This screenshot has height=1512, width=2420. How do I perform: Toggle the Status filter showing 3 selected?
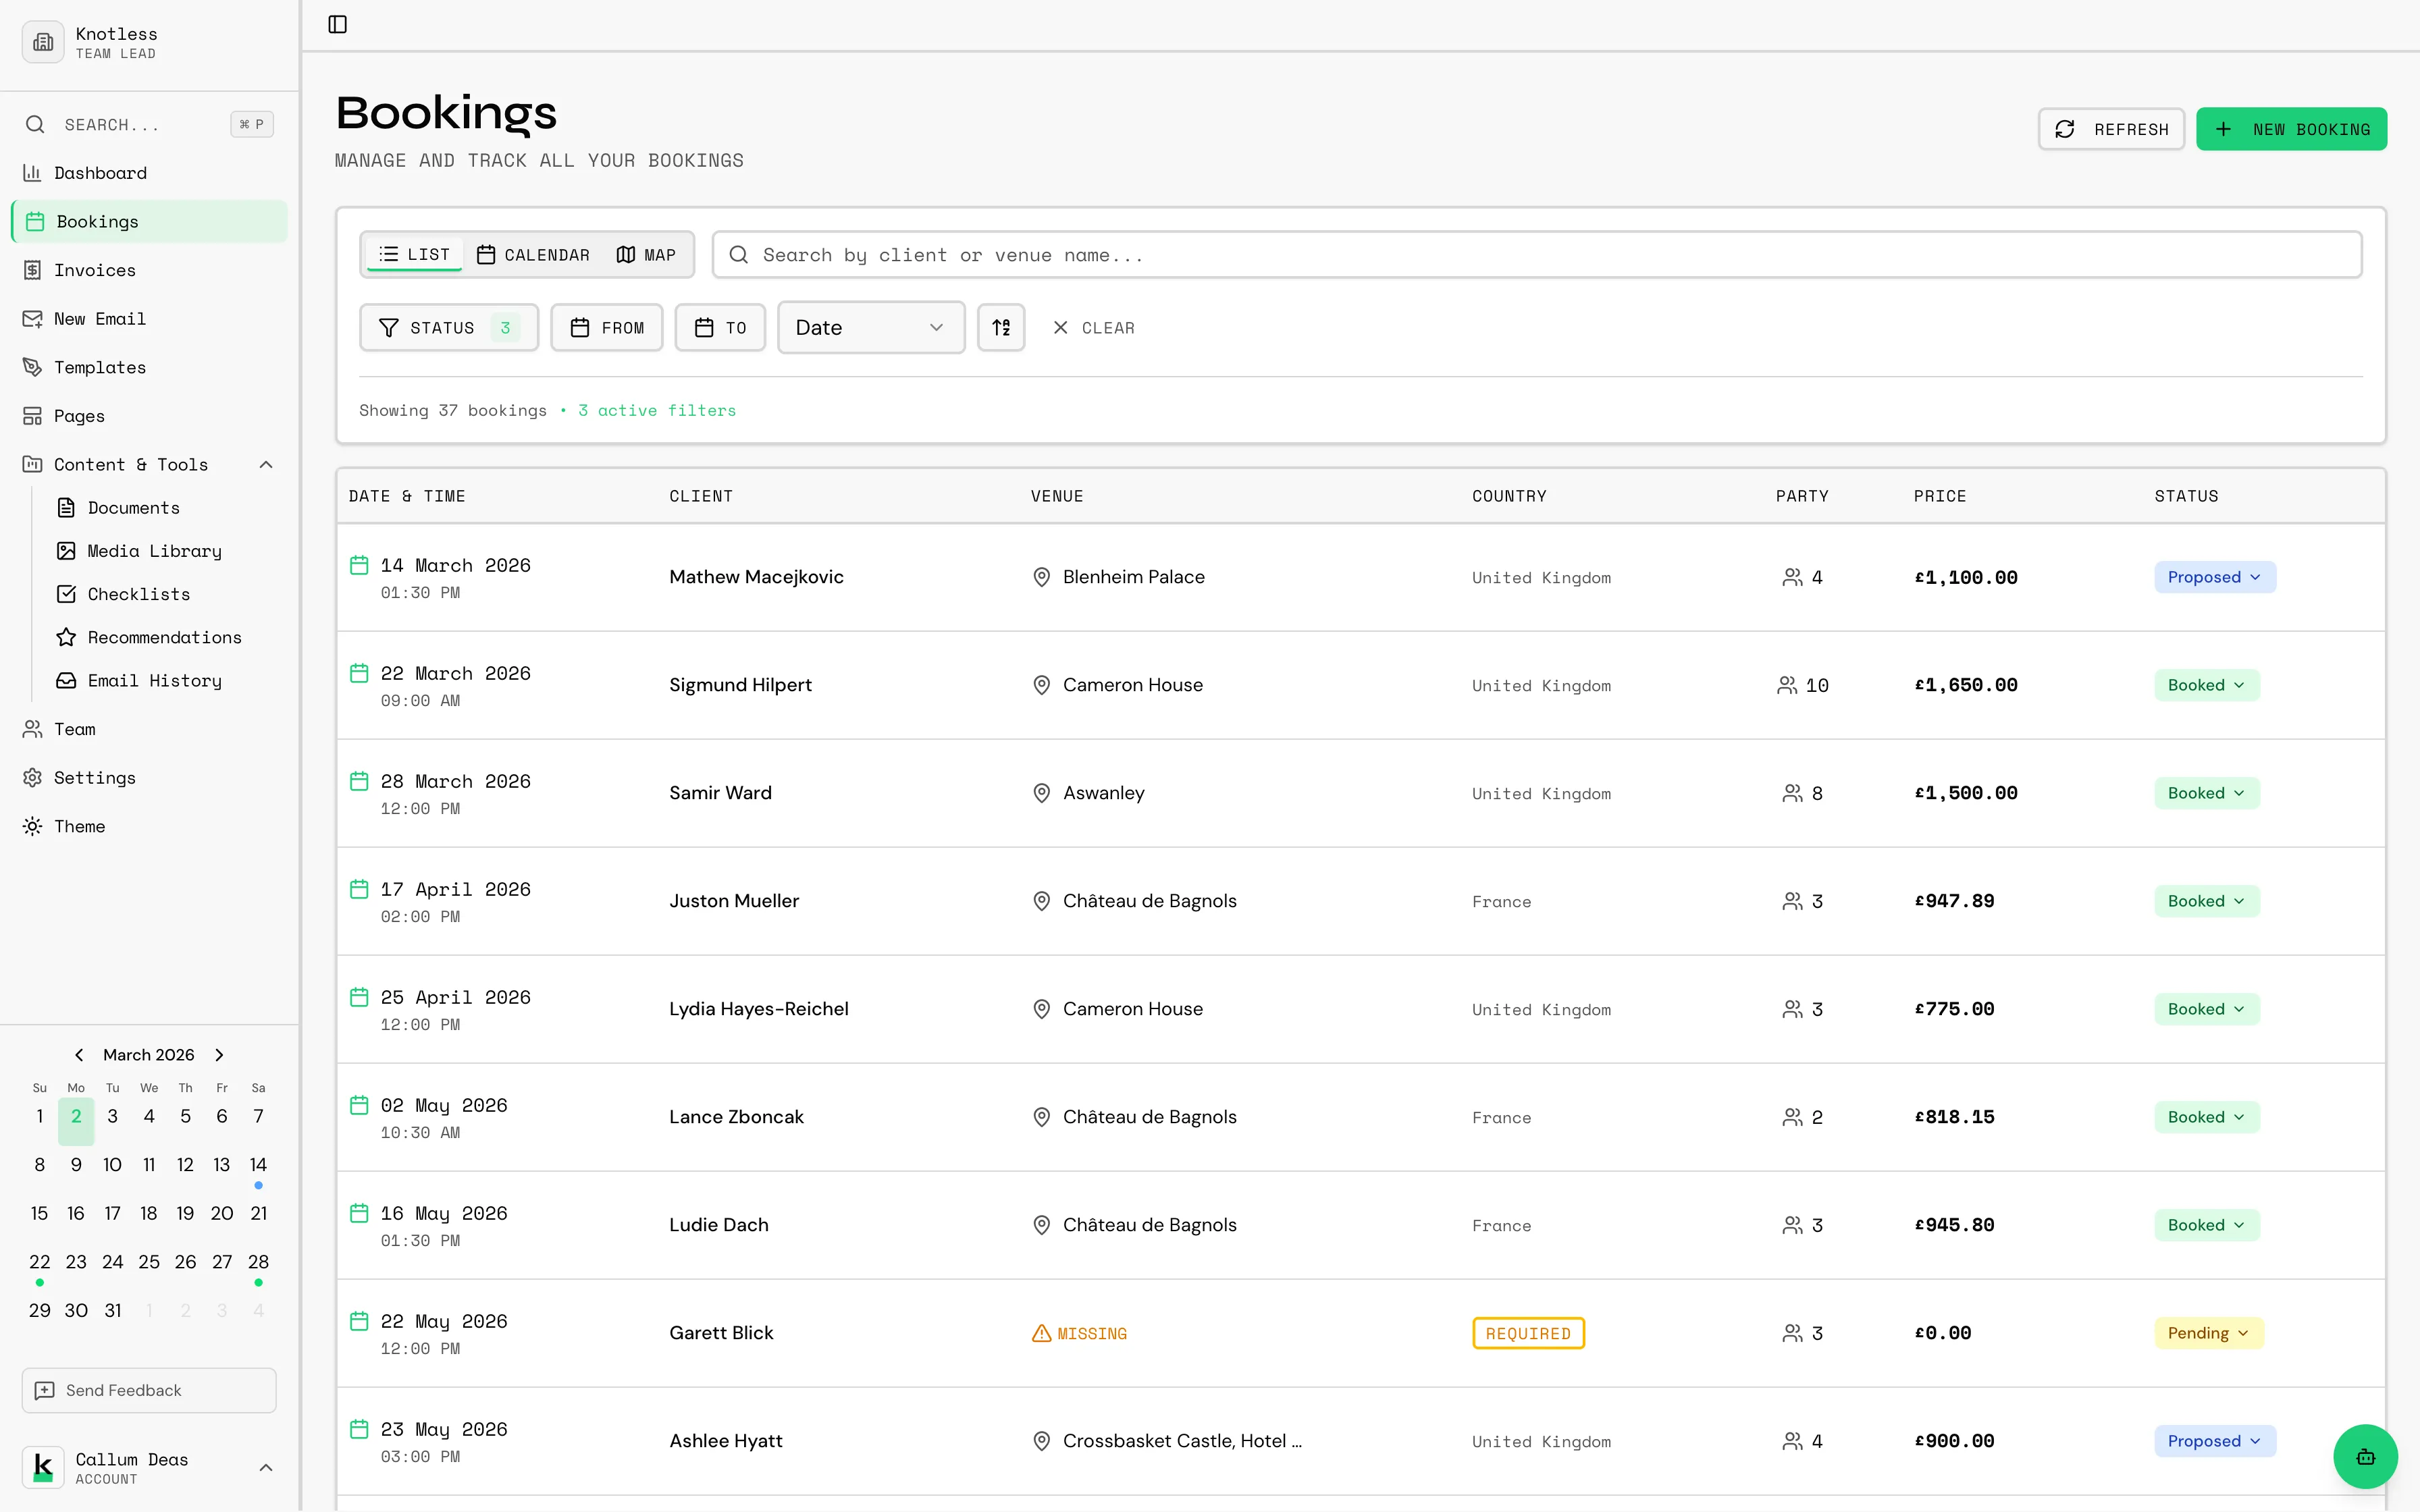[x=448, y=327]
